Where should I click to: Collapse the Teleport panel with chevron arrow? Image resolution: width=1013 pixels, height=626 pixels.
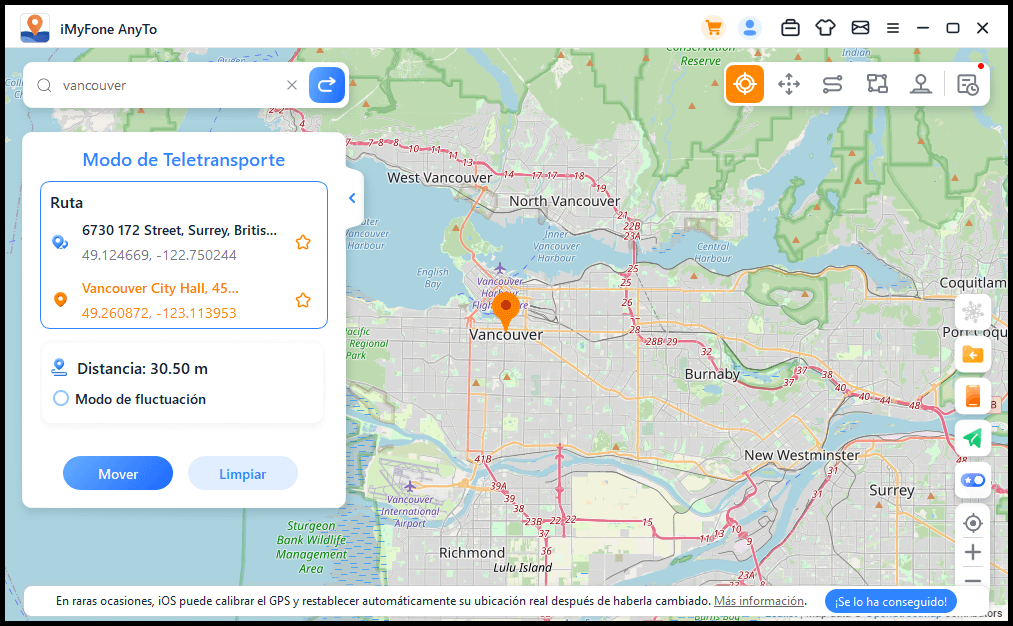[352, 198]
